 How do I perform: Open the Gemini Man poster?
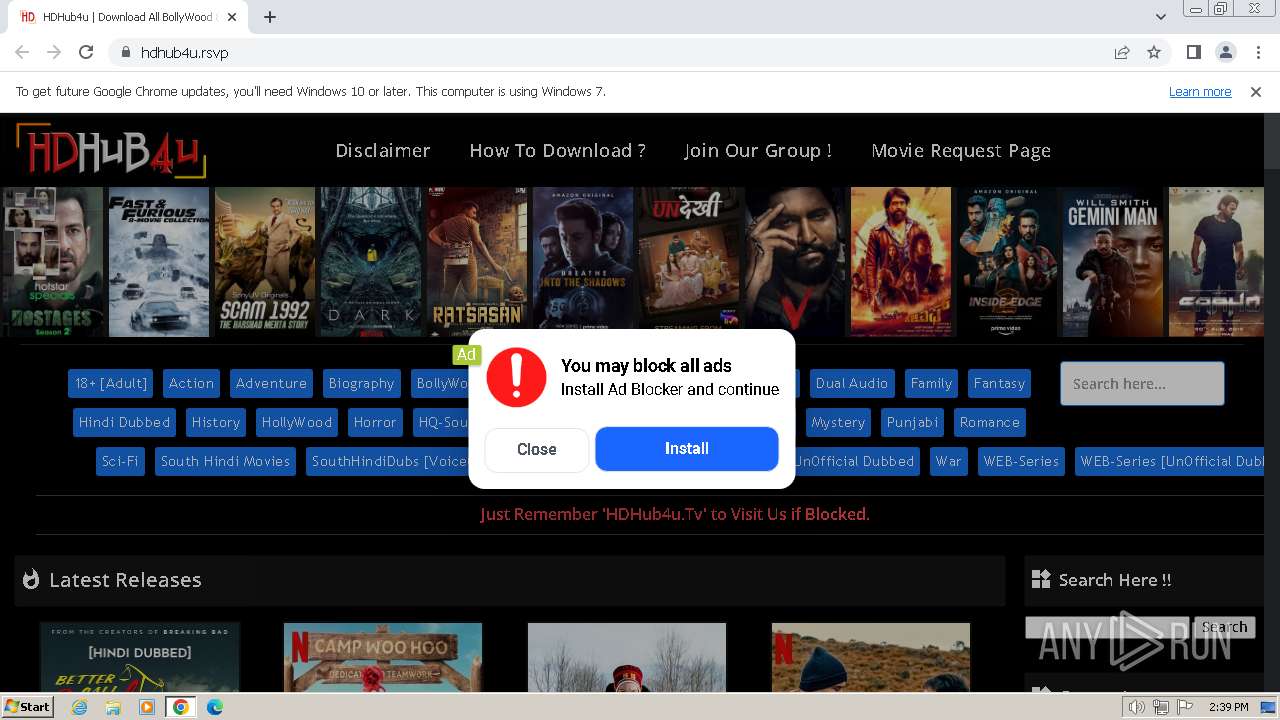[x=1112, y=261]
